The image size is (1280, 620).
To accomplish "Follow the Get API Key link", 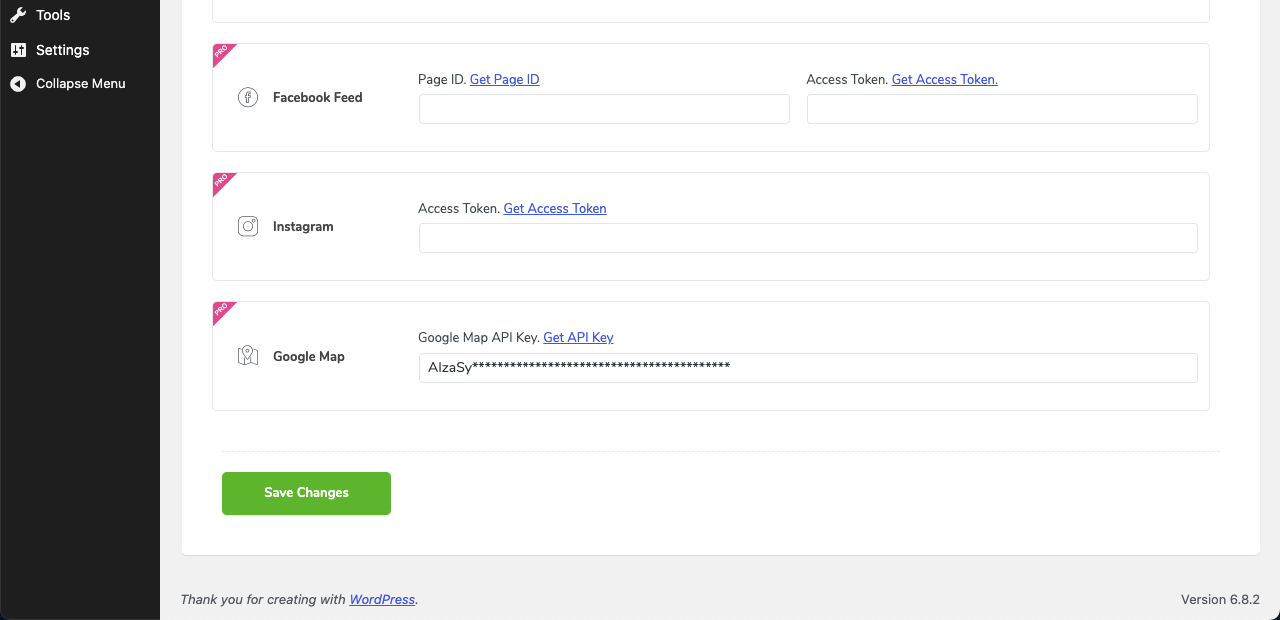I will 578,337.
